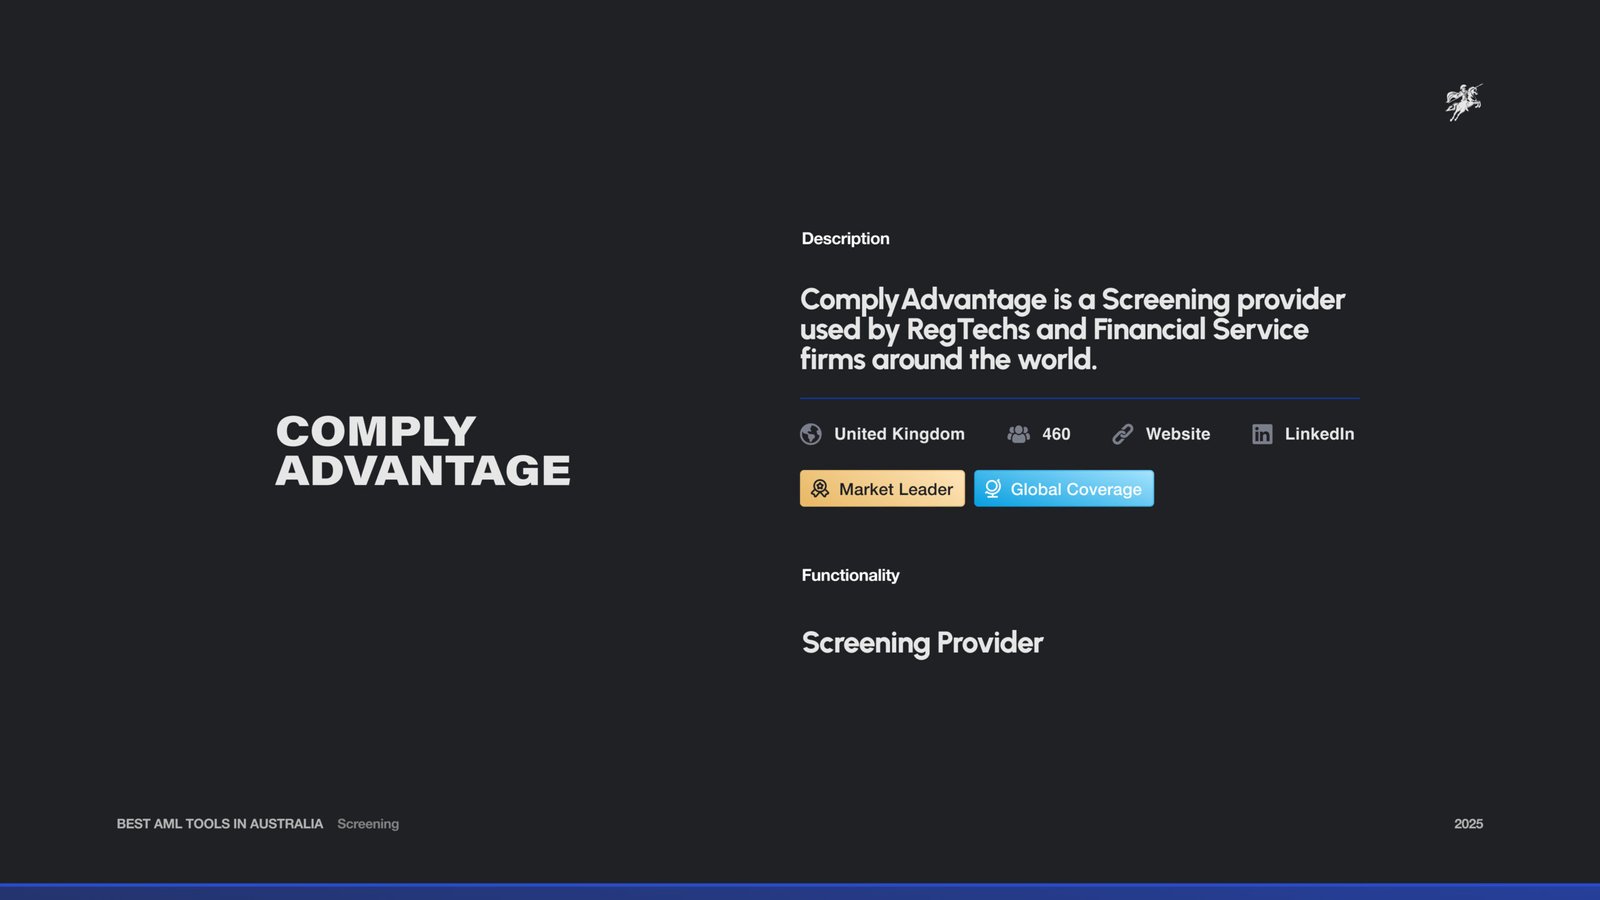Click the award ribbon icon in the Market Leader badge
This screenshot has height=900, width=1600.
[x=820, y=488]
